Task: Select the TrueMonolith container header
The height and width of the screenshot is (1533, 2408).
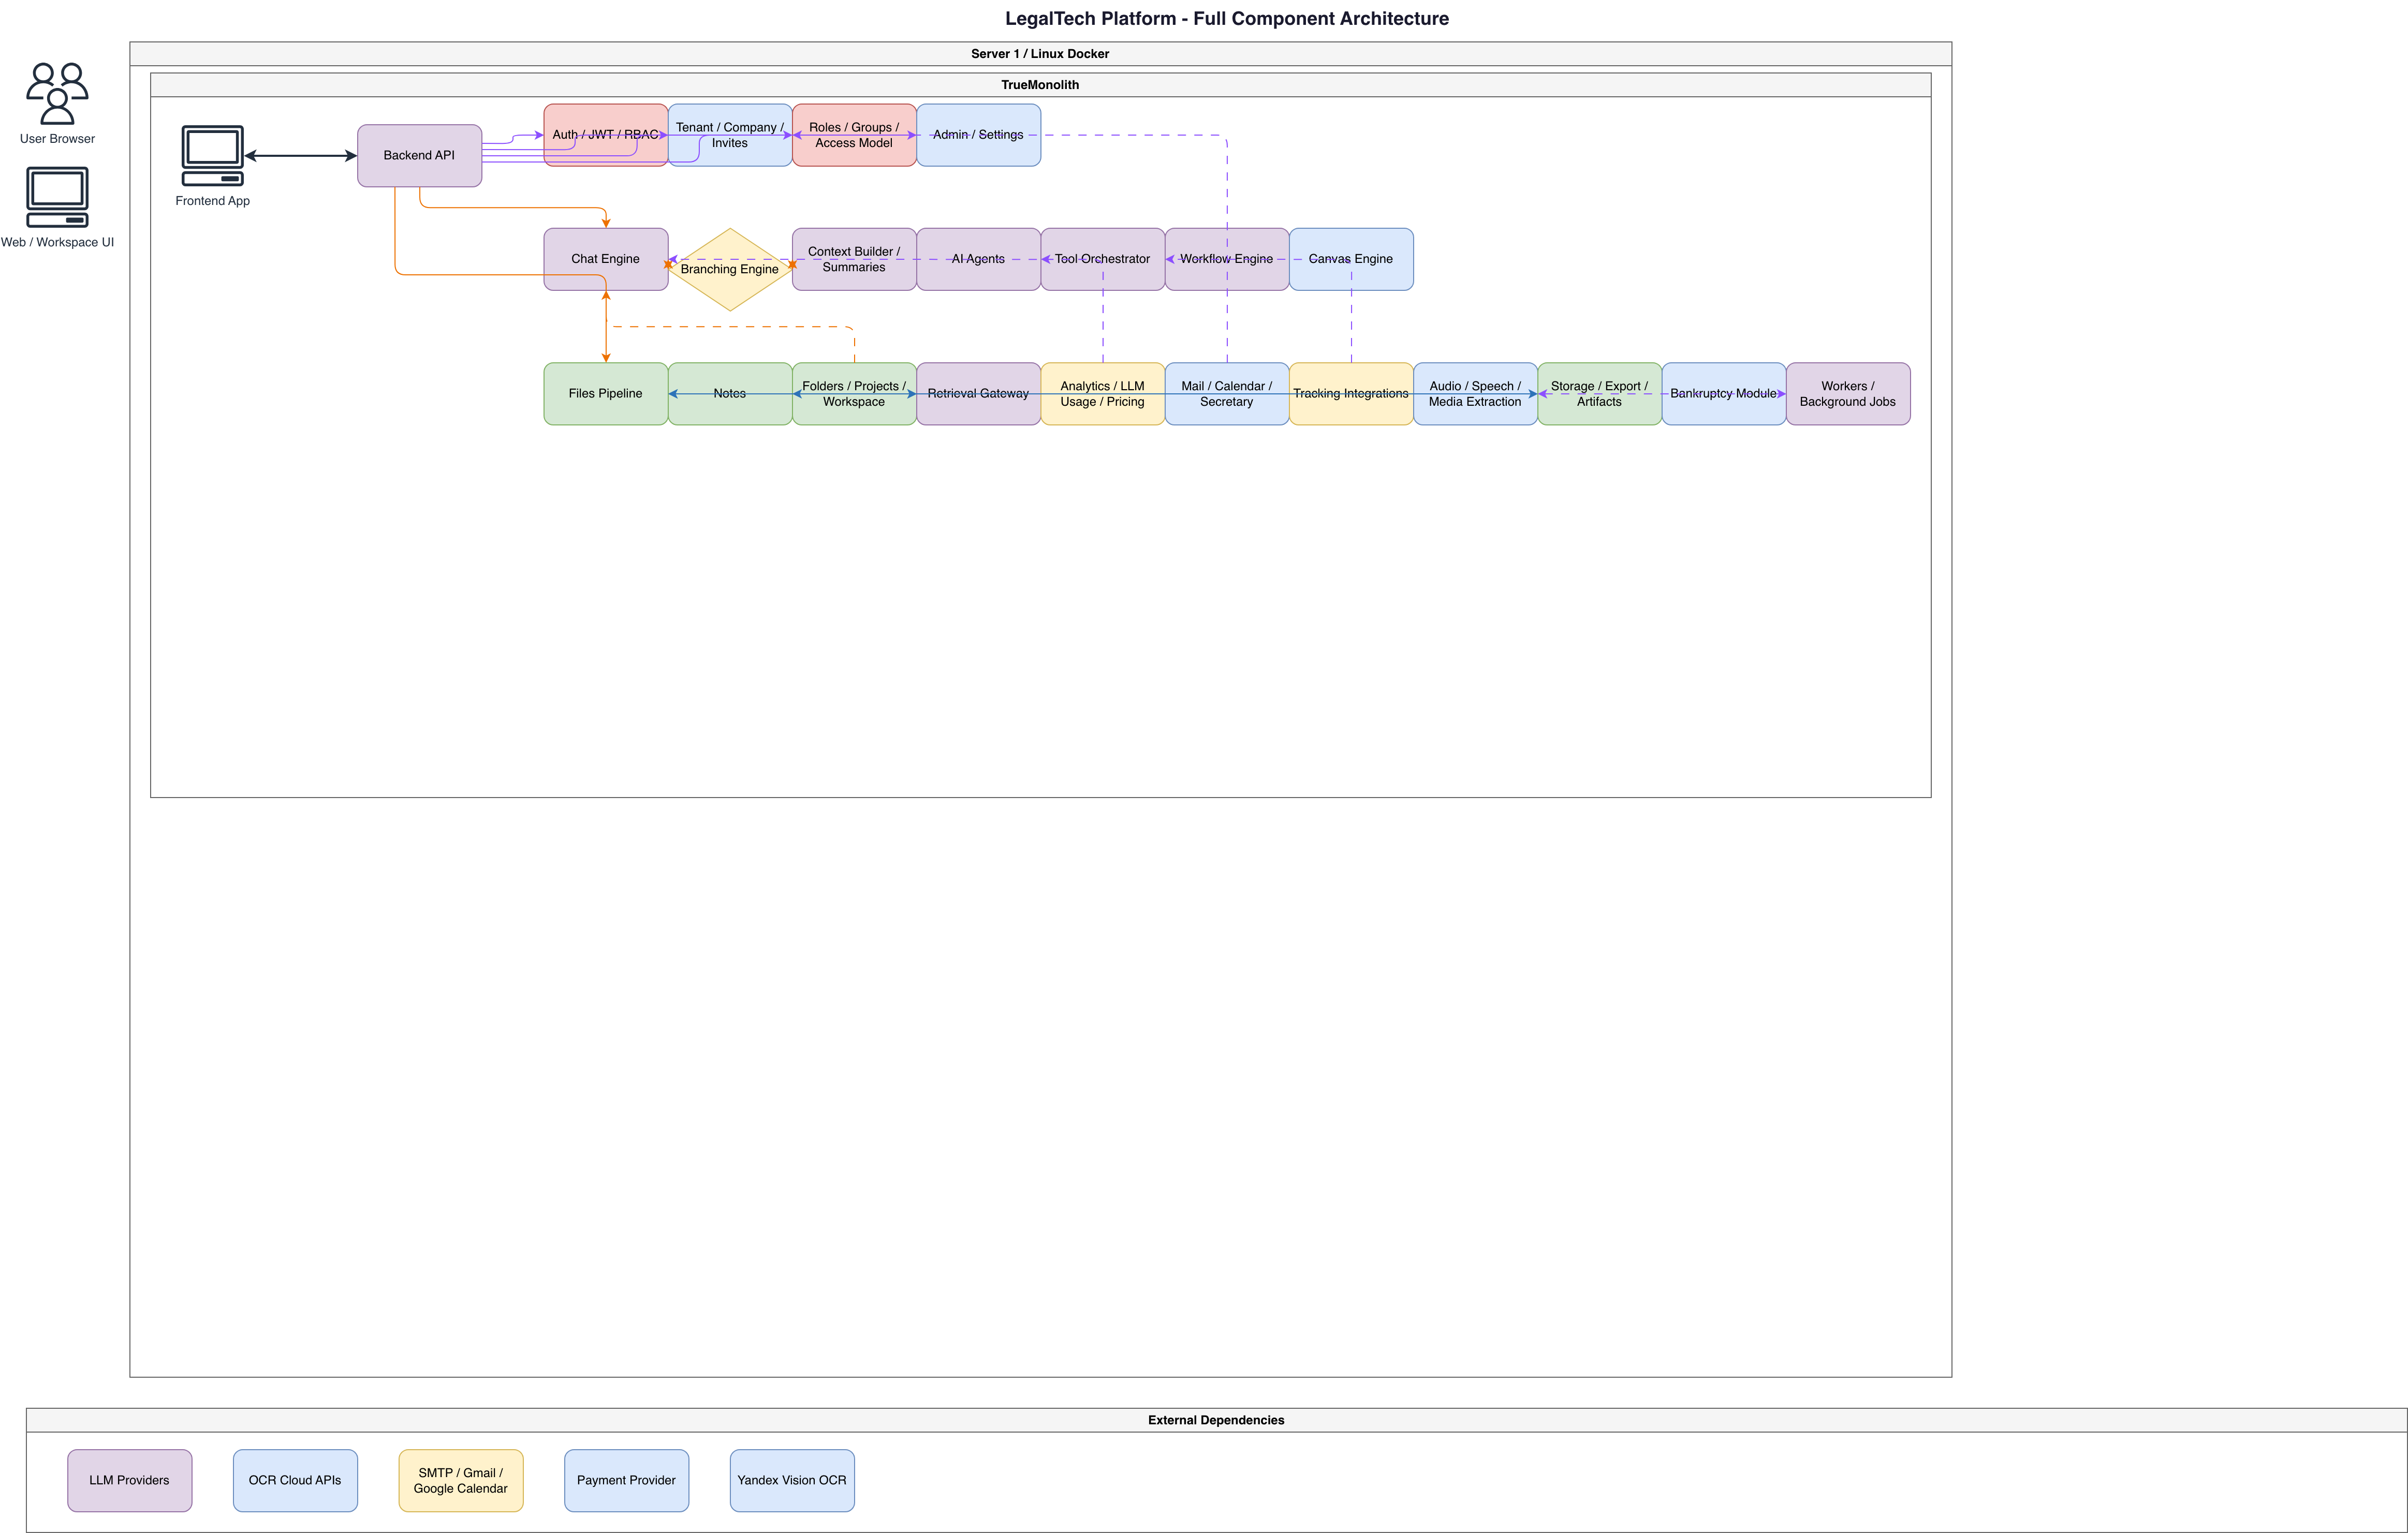Action: coord(1040,85)
